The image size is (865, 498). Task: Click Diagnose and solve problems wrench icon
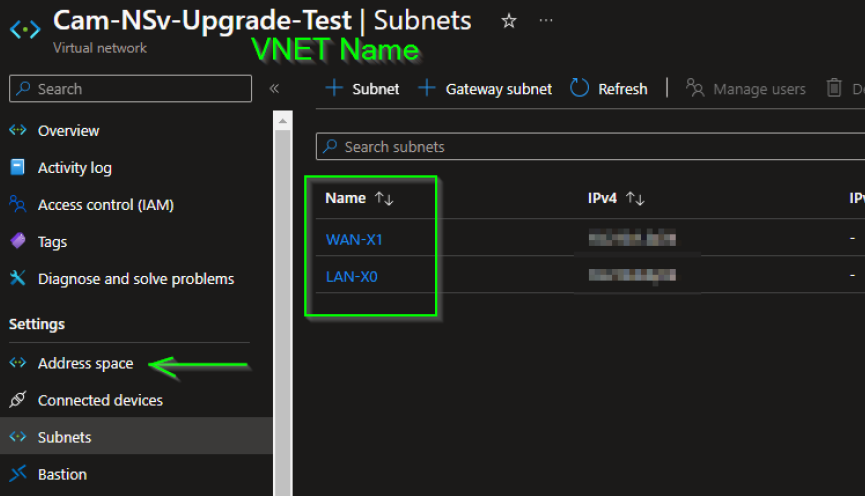[17, 279]
